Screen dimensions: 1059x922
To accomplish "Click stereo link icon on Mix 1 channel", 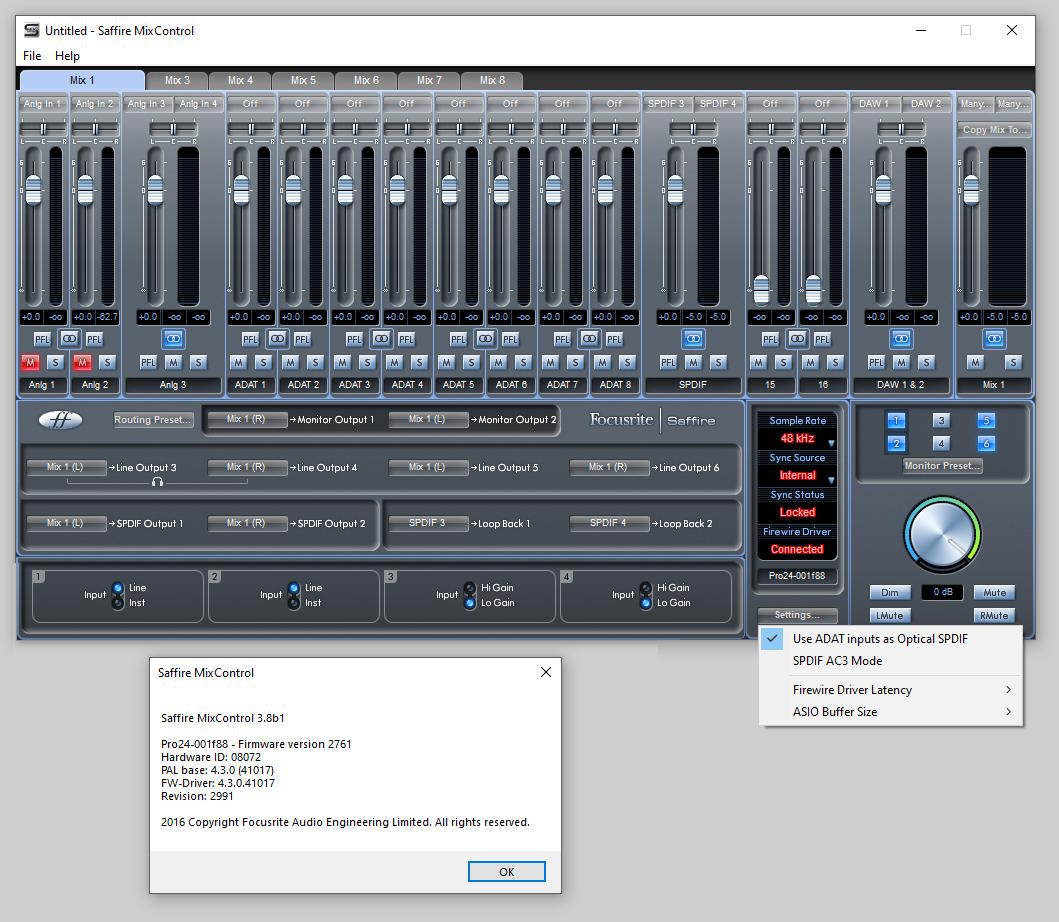I will (993, 339).
